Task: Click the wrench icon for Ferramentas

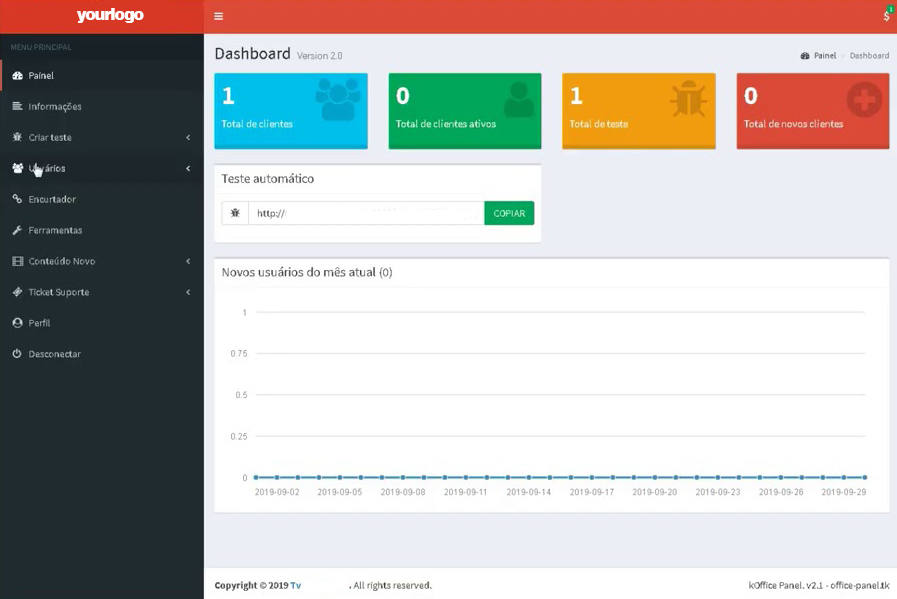Action: (x=17, y=230)
